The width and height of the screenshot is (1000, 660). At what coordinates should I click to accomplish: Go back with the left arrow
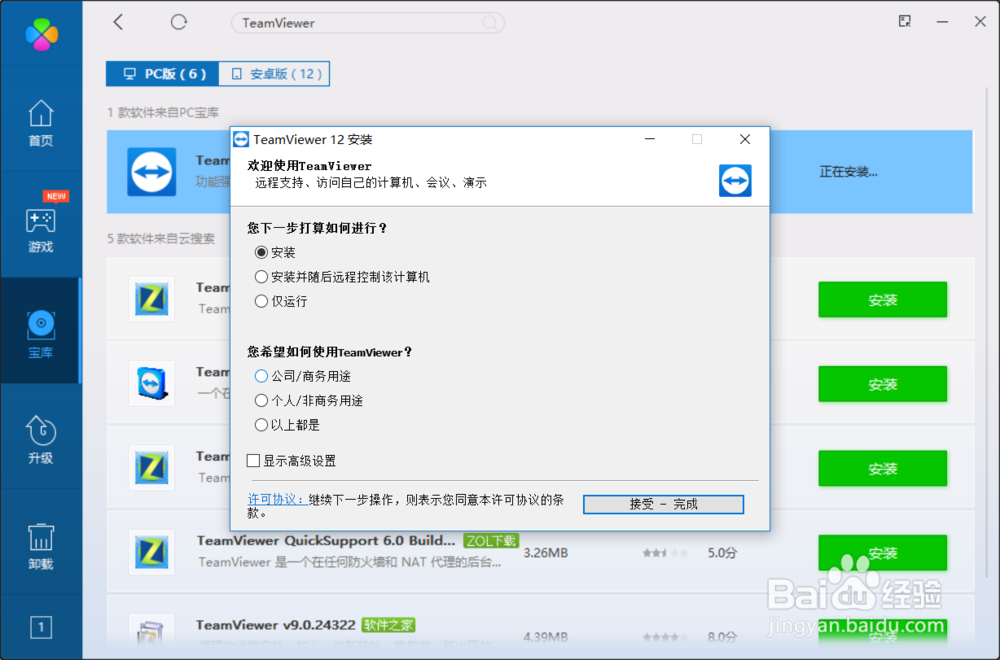tap(118, 22)
